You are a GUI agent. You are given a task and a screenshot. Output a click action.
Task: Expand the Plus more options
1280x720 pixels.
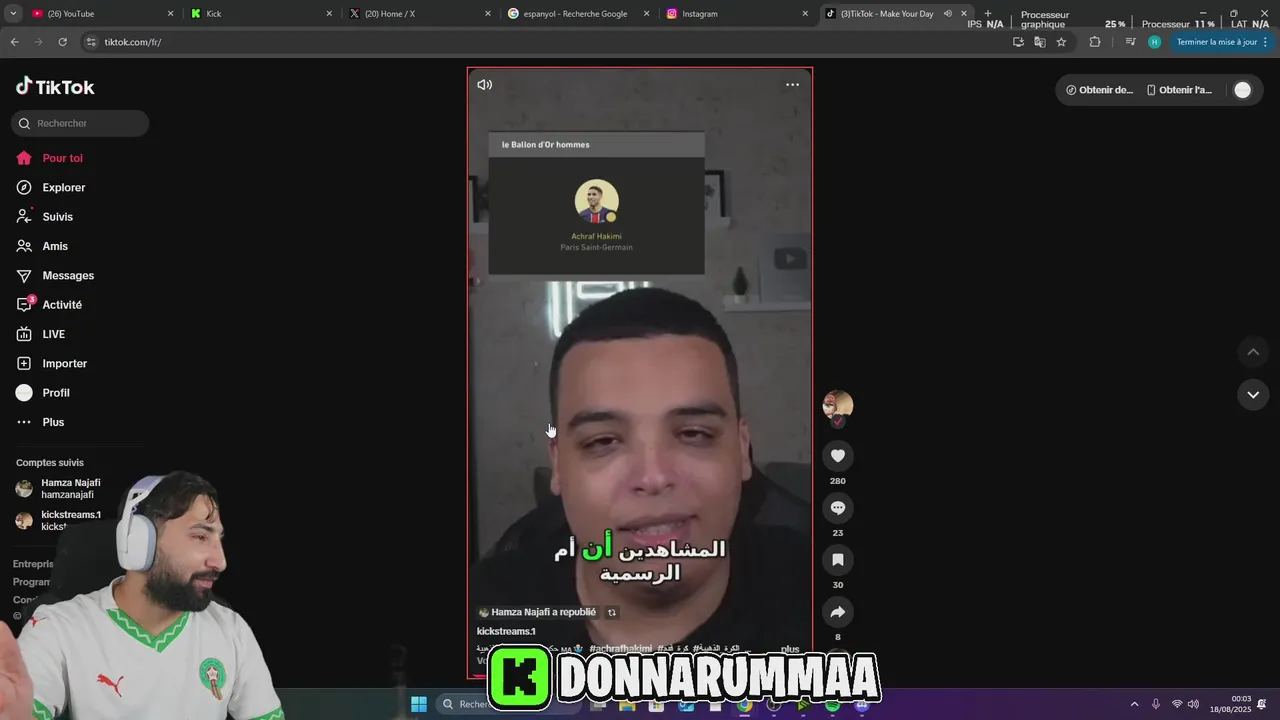click(x=41, y=422)
